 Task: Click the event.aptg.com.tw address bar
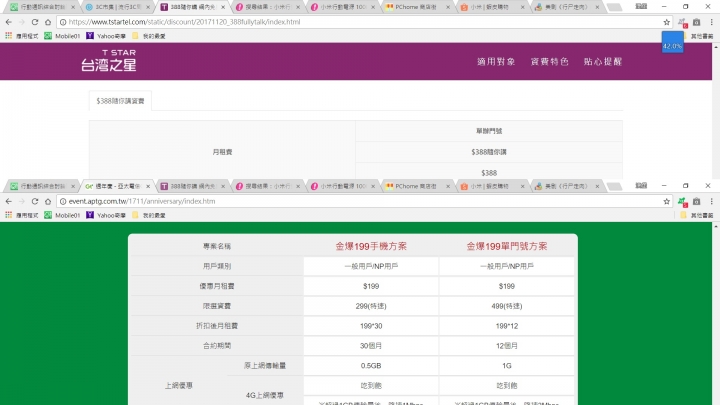pos(365,201)
